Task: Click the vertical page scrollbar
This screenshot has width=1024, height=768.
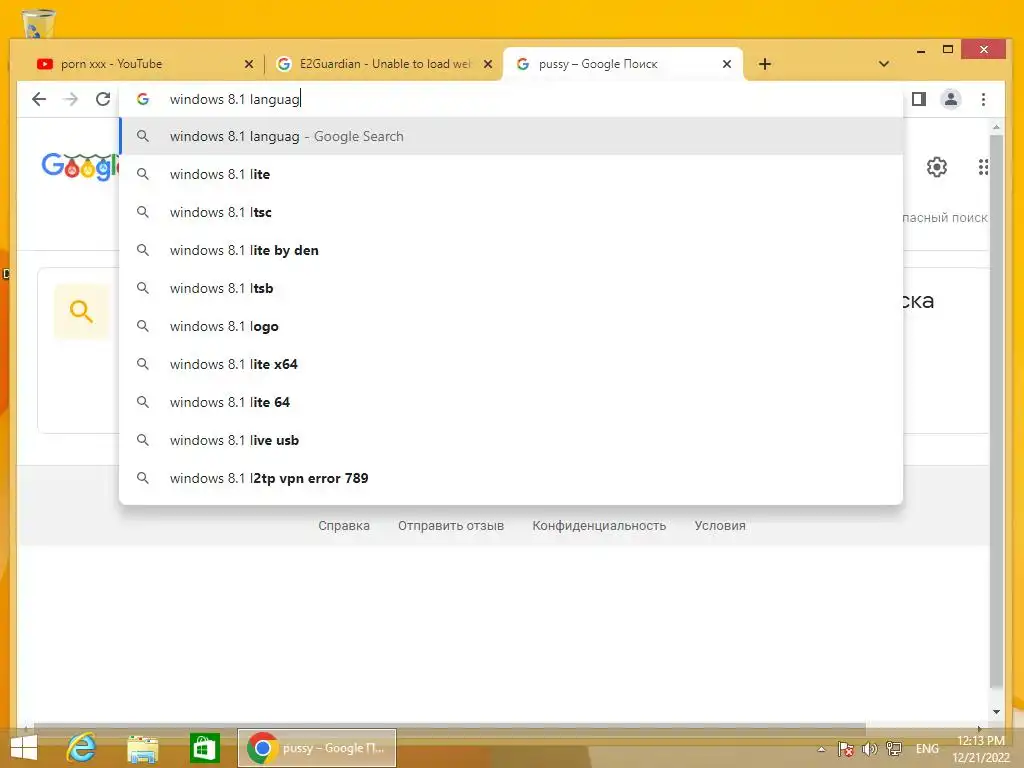Action: click(x=996, y=411)
